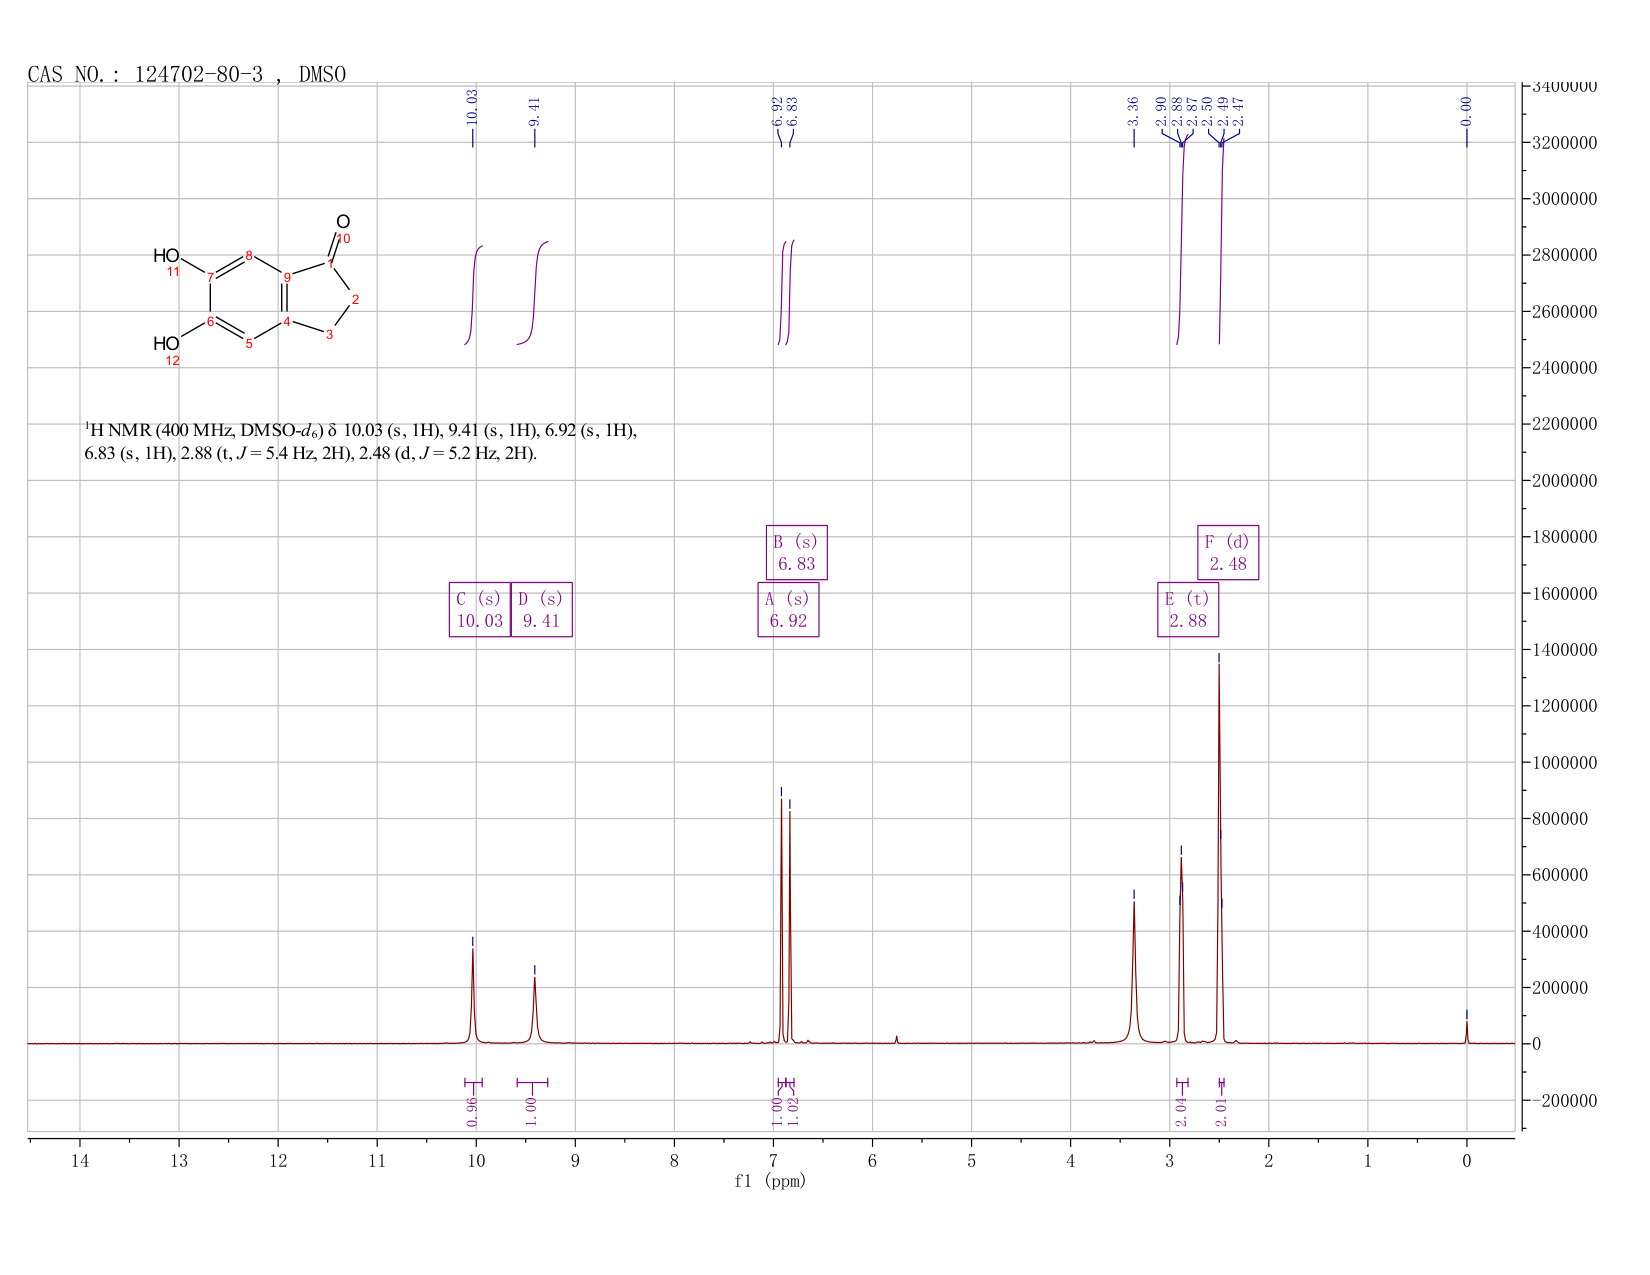Click atom number 2 in the structure
This screenshot has width=1650, height=1275.
[355, 300]
